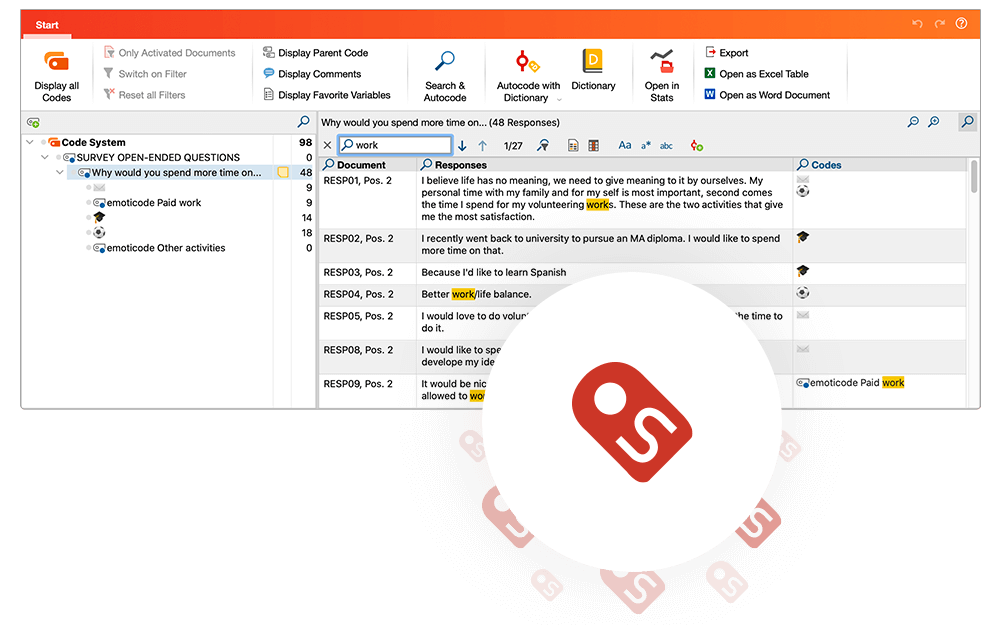Screen dimensions: 1000x625
Task: Click the responses table vertical scrollbar
Action: point(974,177)
